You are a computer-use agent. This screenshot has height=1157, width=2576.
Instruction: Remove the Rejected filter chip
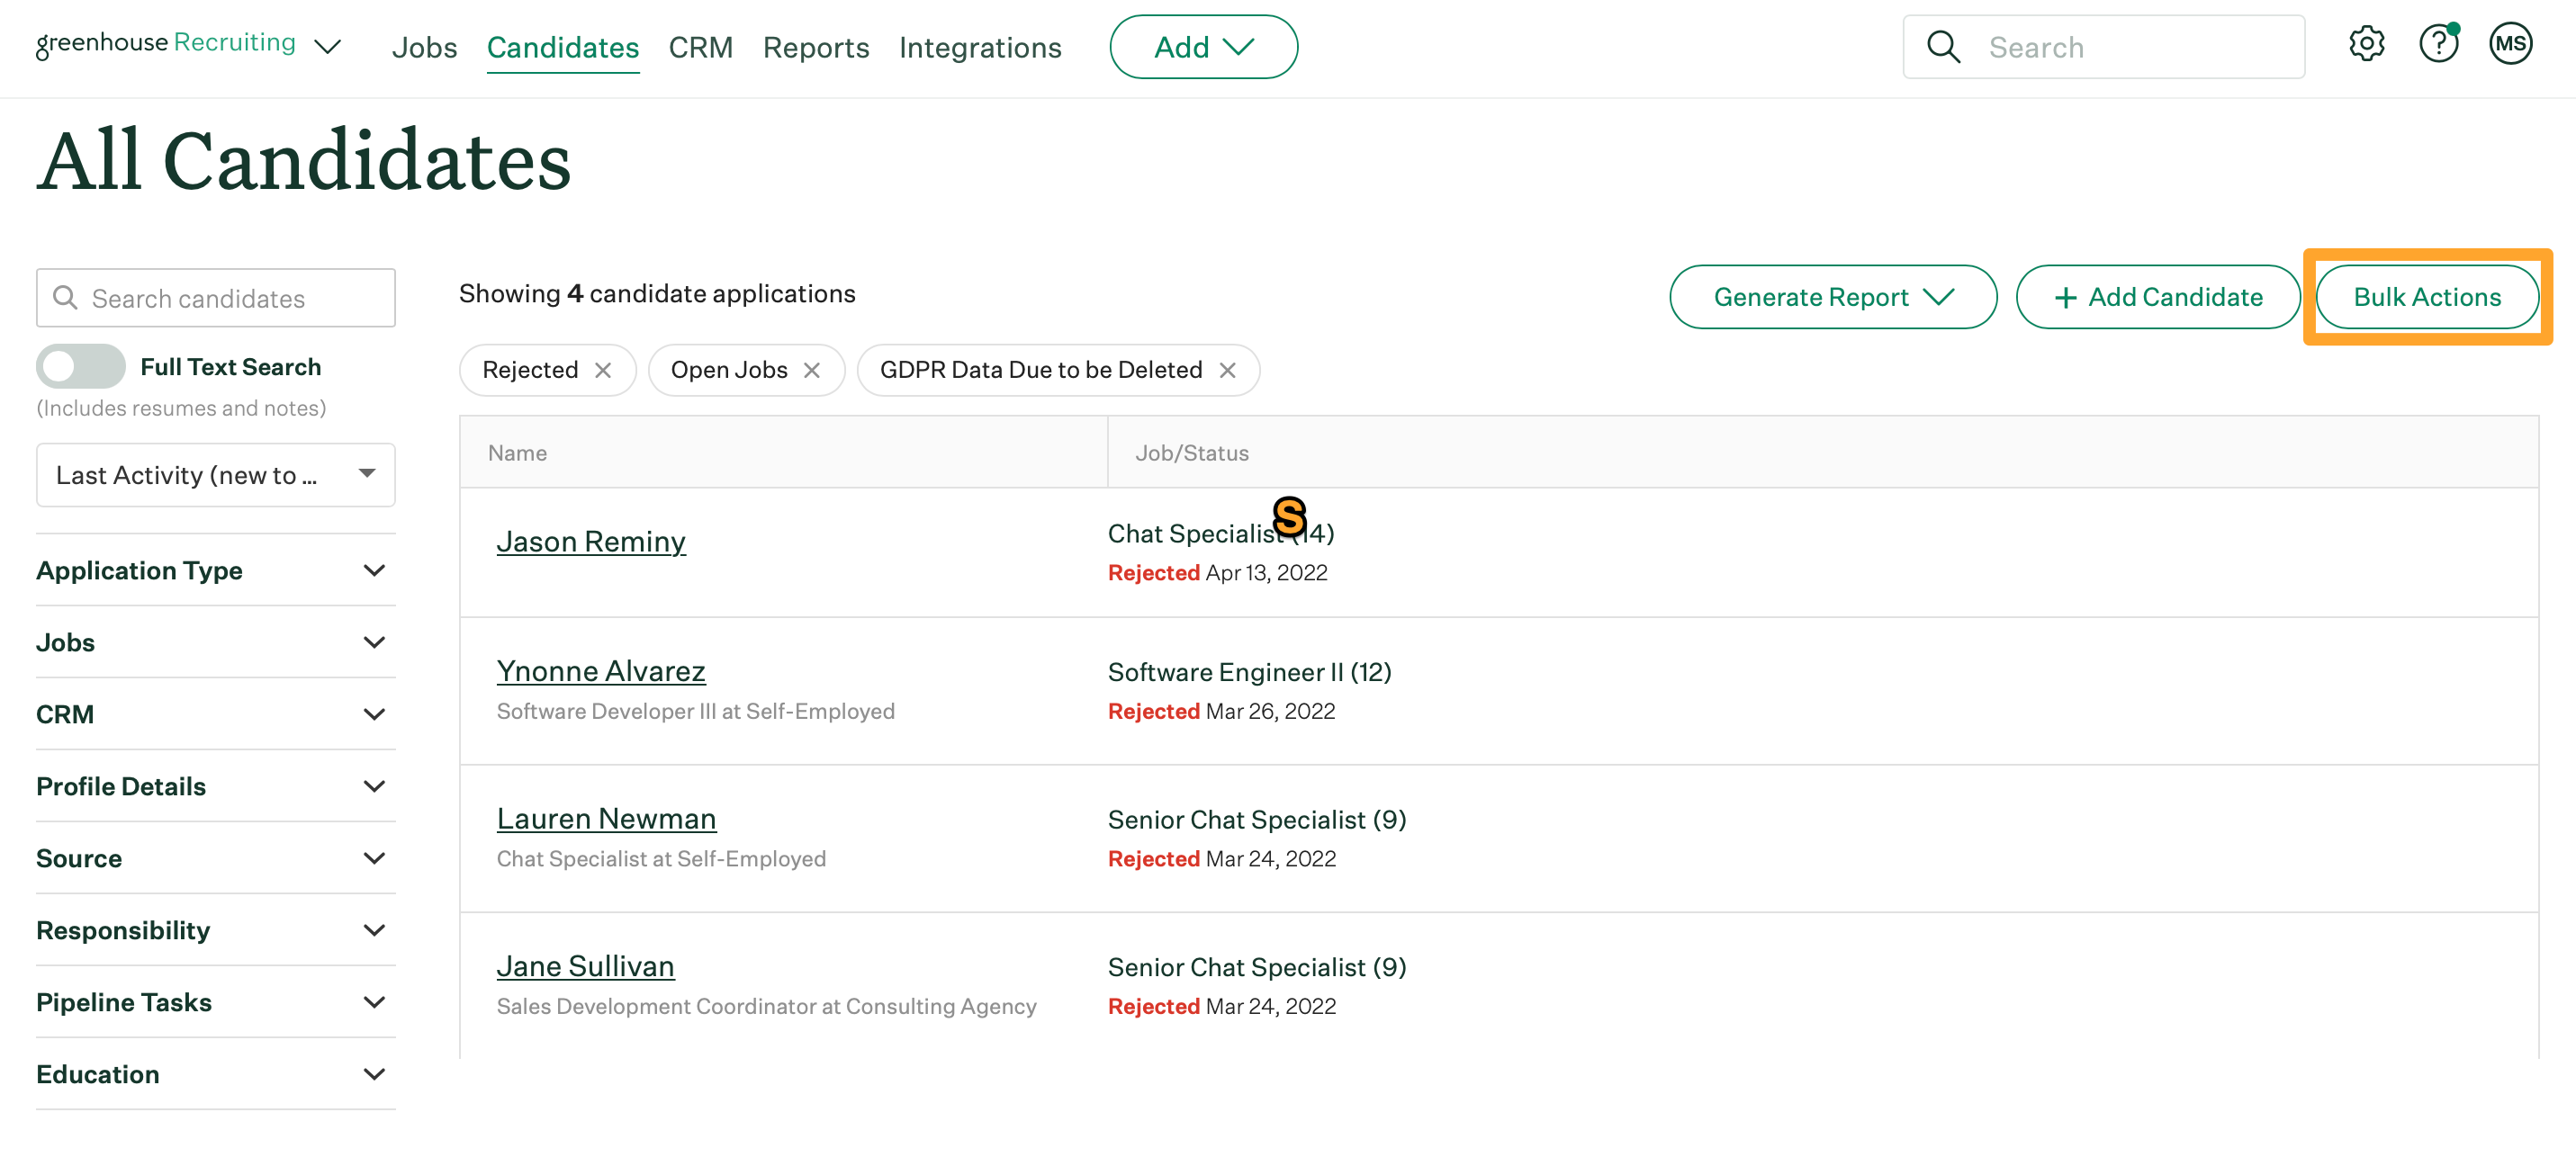click(x=603, y=370)
